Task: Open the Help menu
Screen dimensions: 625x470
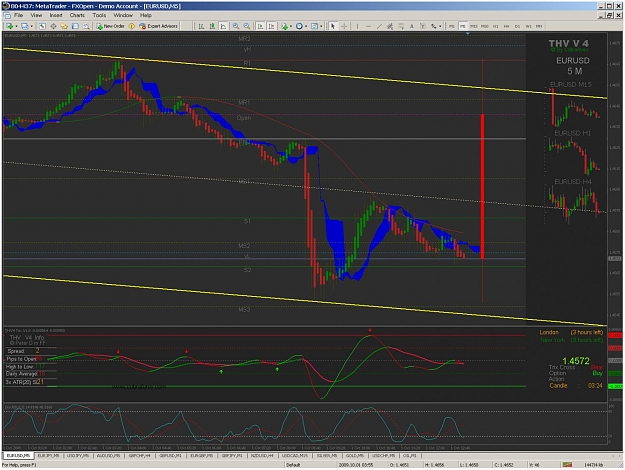Action: pyautogui.click(x=145, y=15)
